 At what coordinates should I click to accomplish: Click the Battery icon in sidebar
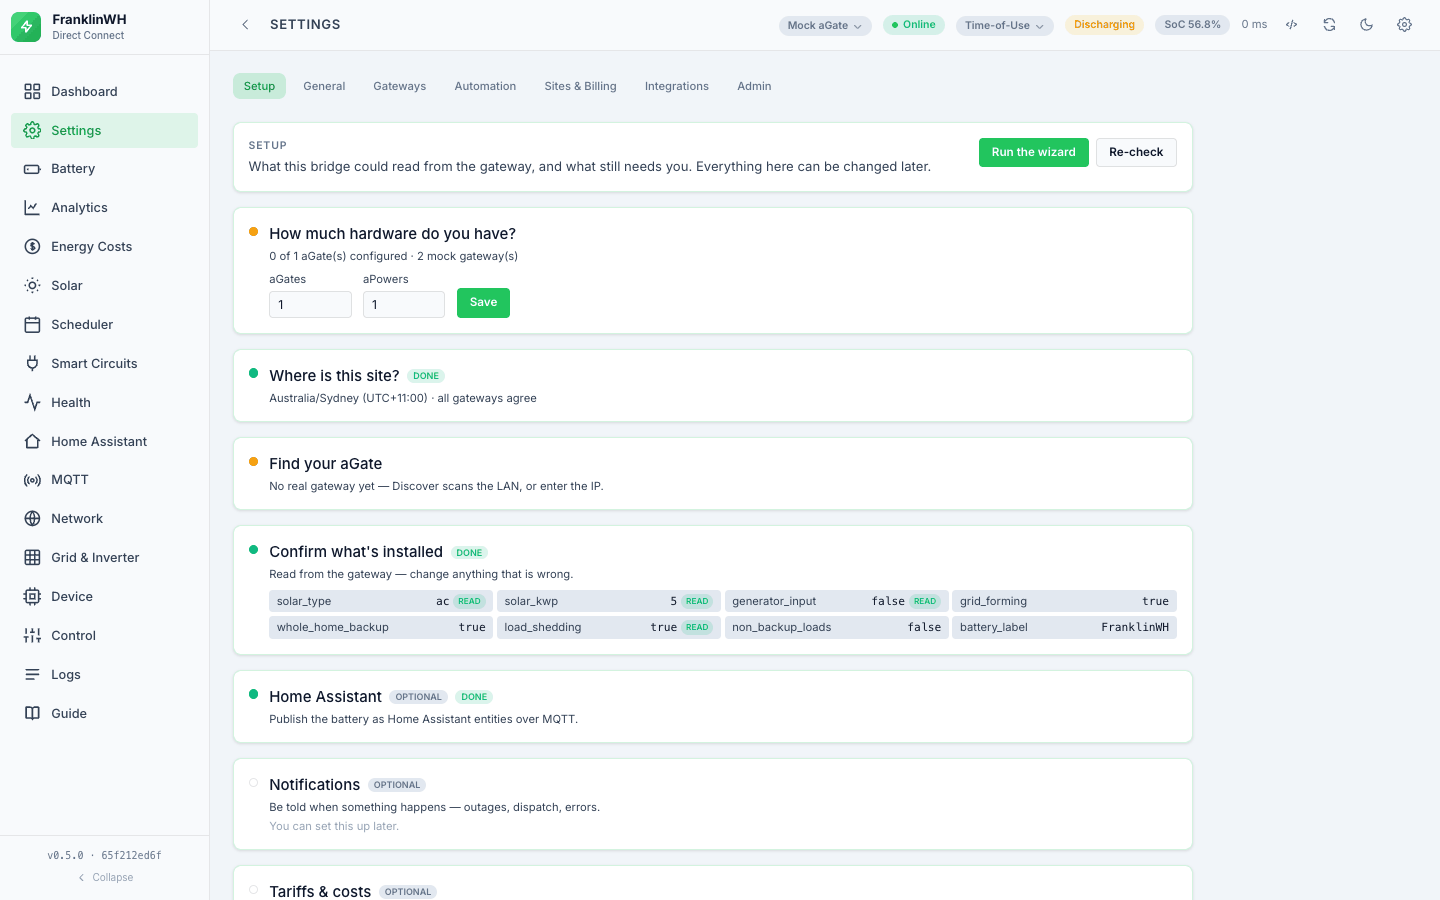pos(32,169)
